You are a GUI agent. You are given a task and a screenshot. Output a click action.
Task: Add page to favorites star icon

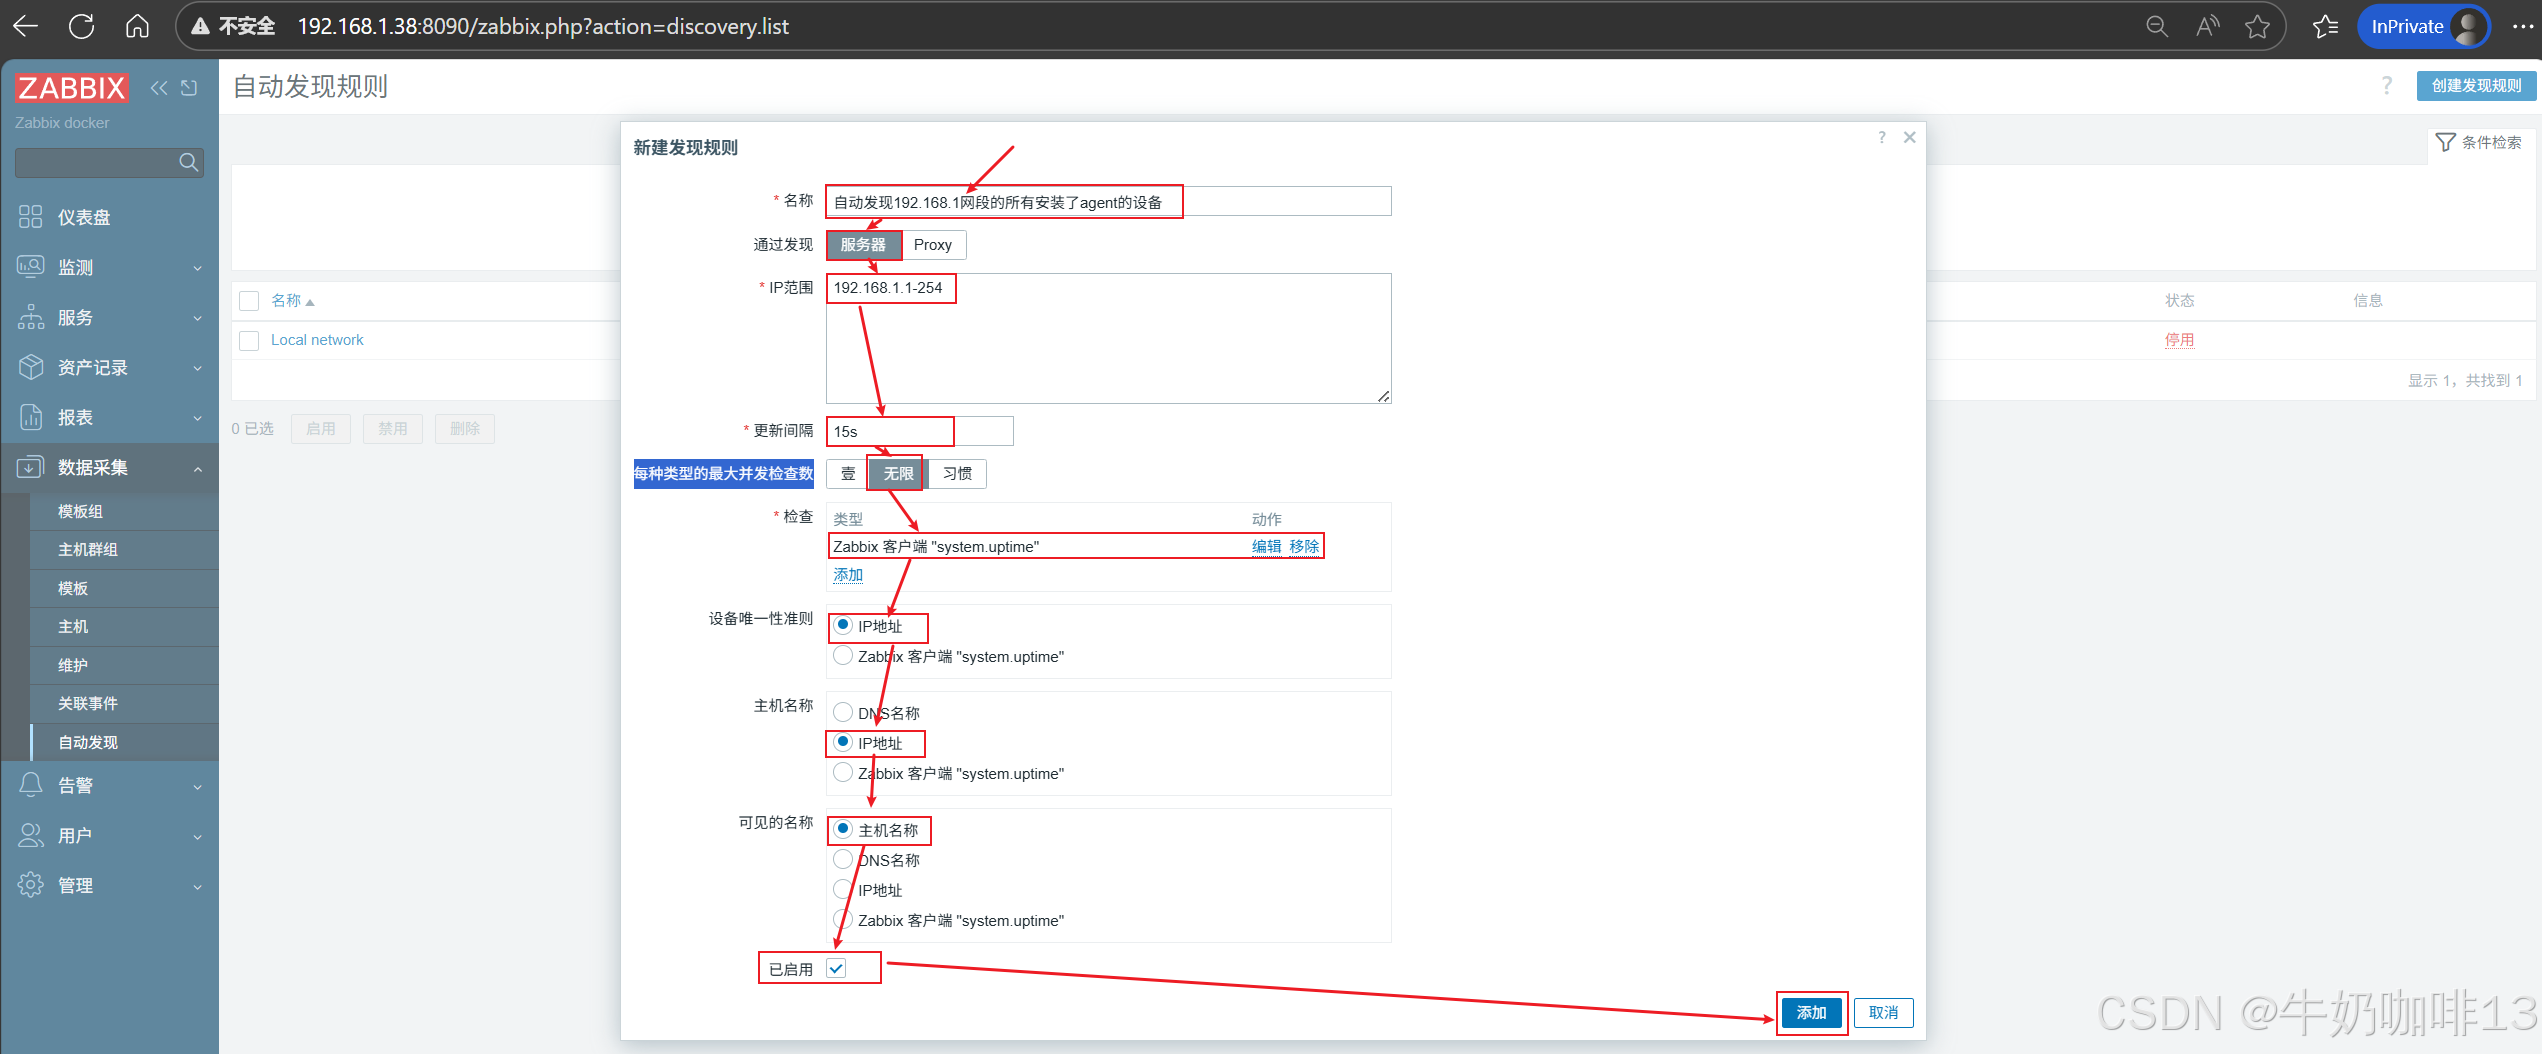tap(2257, 27)
